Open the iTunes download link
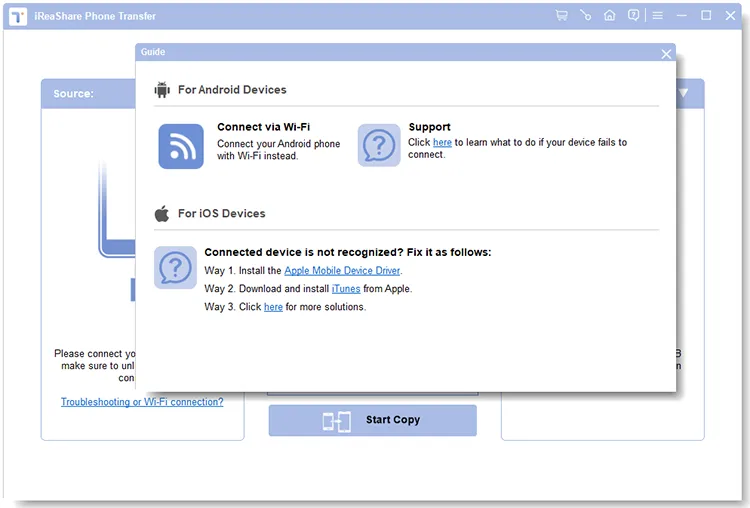 coord(346,289)
